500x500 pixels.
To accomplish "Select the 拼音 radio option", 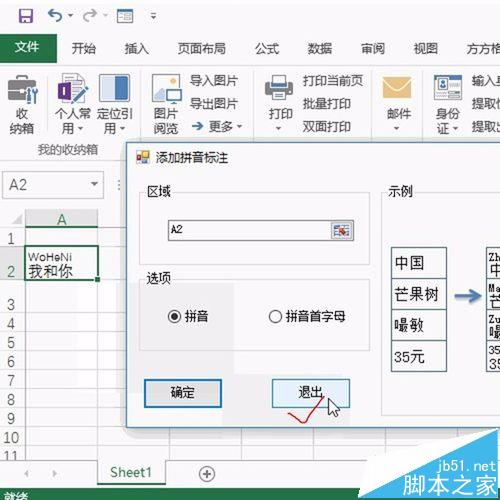I will pos(188,316).
